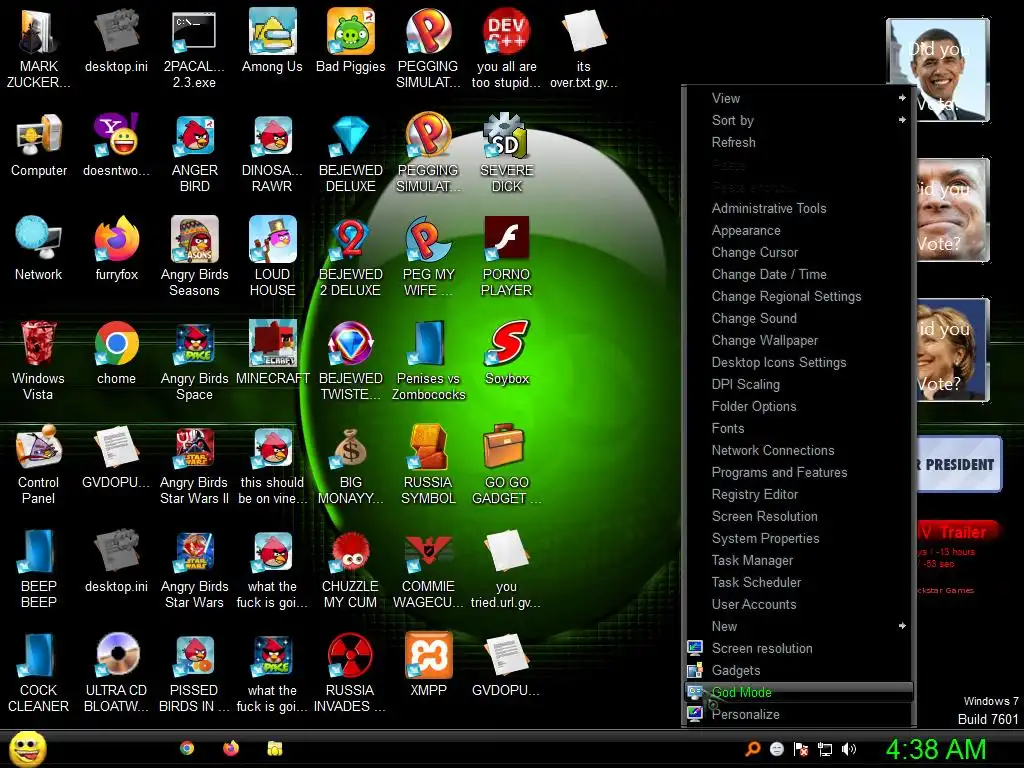The image size is (1024, 768).
Task: Launch the BEJEWED DELUXE diamond icon
Action: click(x=351, y=152)
